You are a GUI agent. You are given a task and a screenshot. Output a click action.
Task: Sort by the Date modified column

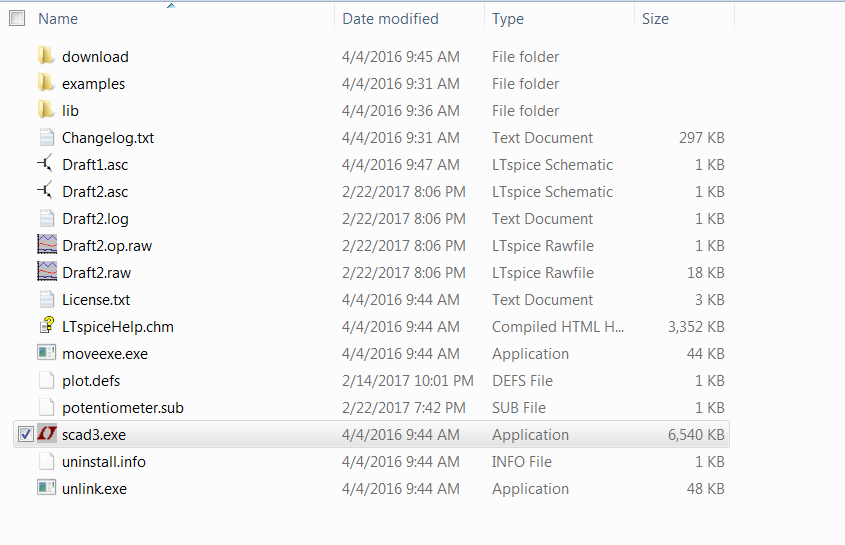(x=390, y=19)
